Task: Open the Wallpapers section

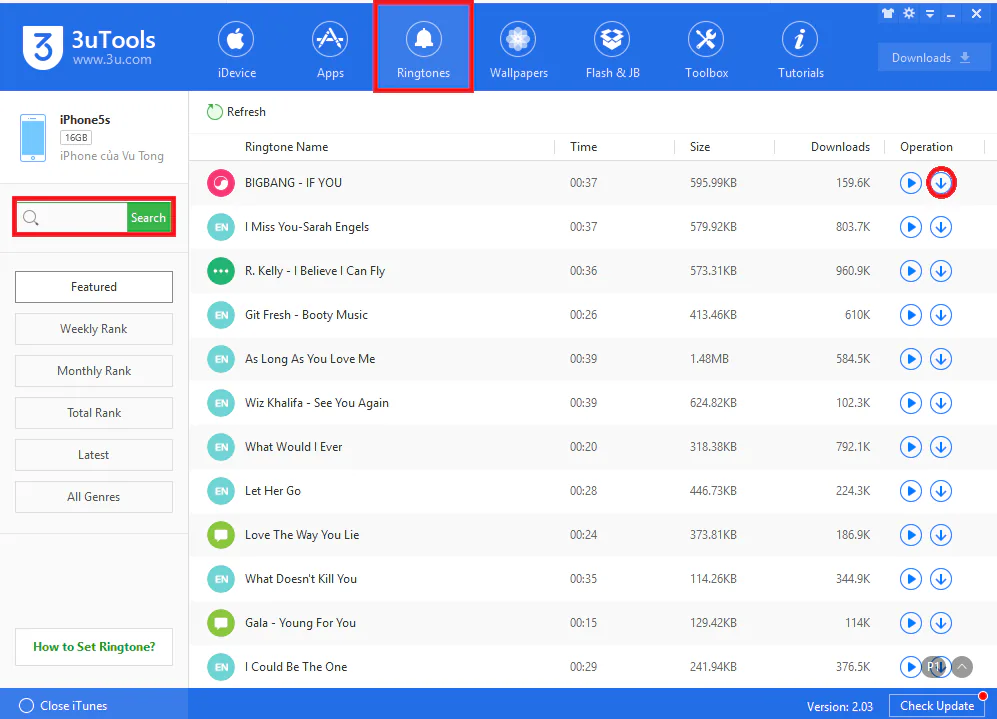Action: (x=518, y=50)
